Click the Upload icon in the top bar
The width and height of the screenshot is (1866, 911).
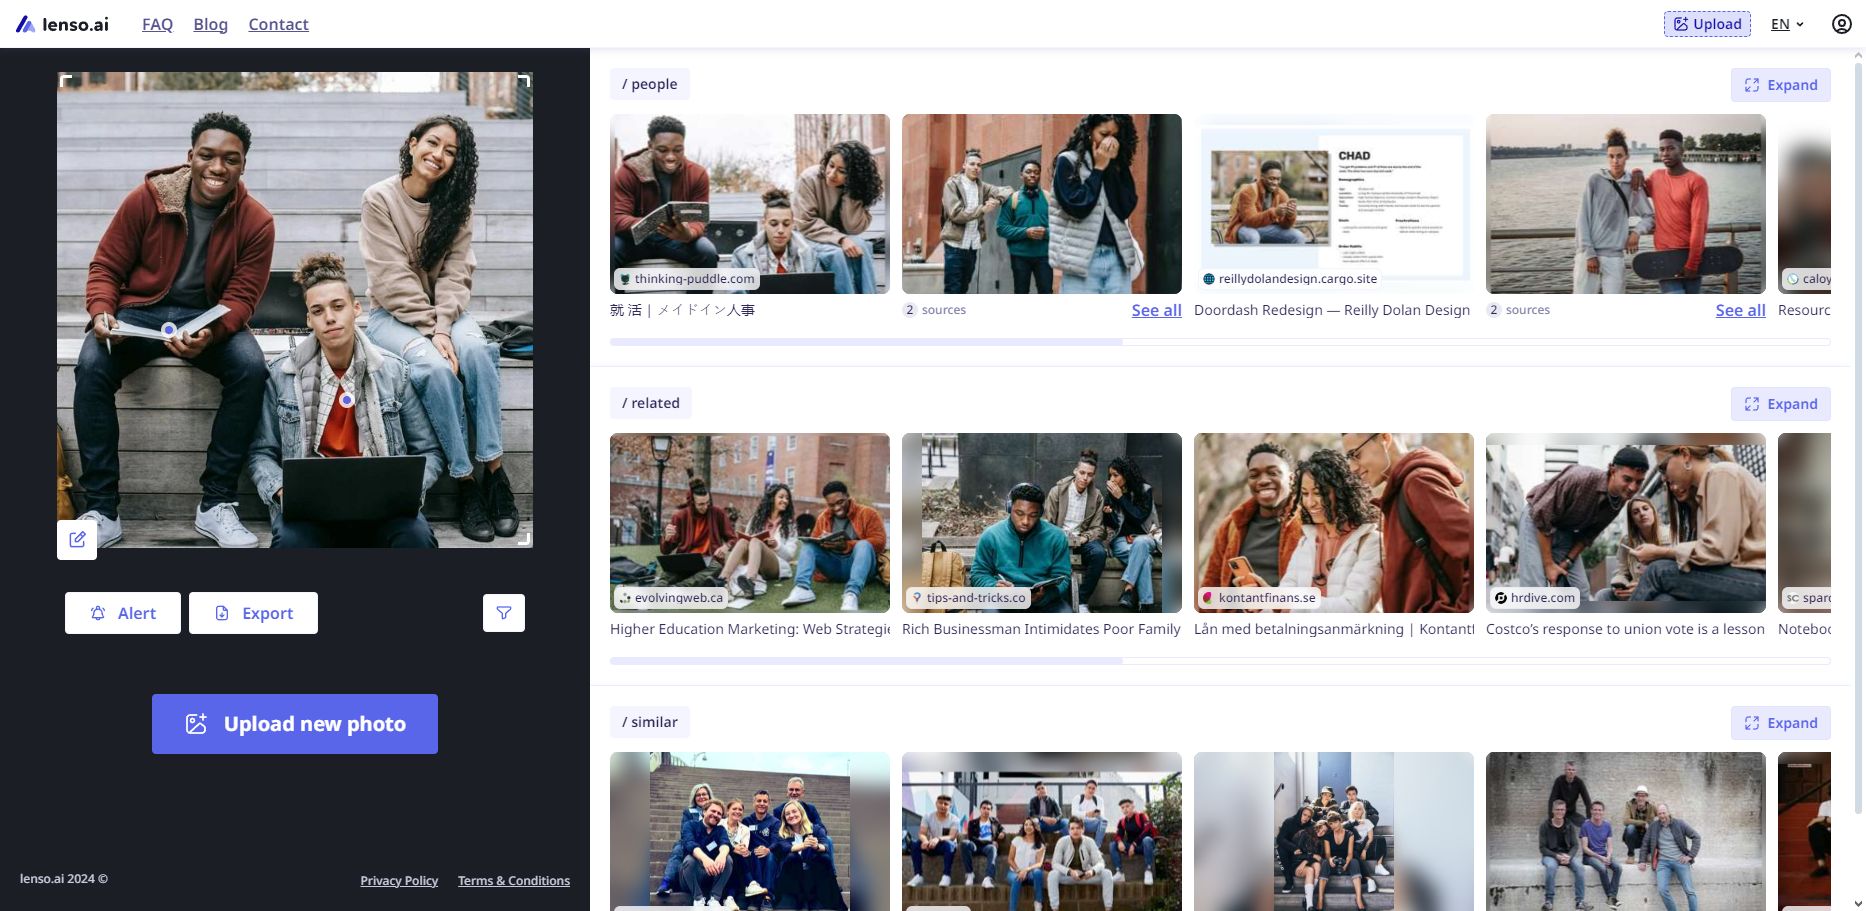[1681, 23]
